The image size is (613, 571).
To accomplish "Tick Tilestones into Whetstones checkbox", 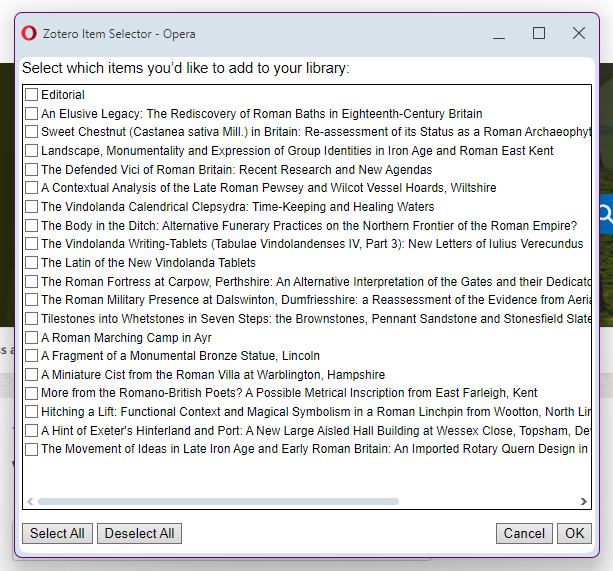I will click(31, 319).
